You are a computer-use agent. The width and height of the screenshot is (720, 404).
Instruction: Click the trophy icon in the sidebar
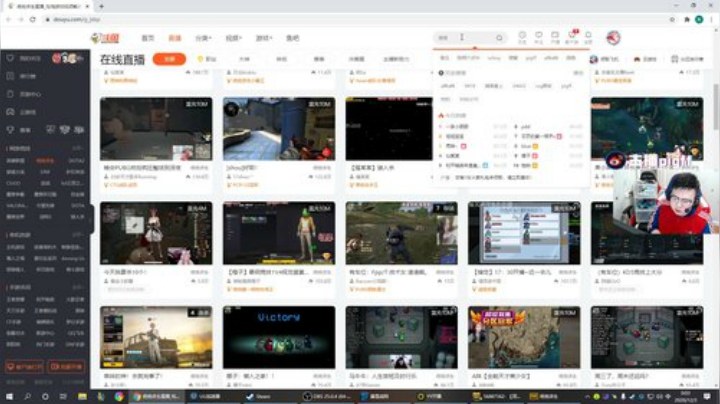(10, 130)
